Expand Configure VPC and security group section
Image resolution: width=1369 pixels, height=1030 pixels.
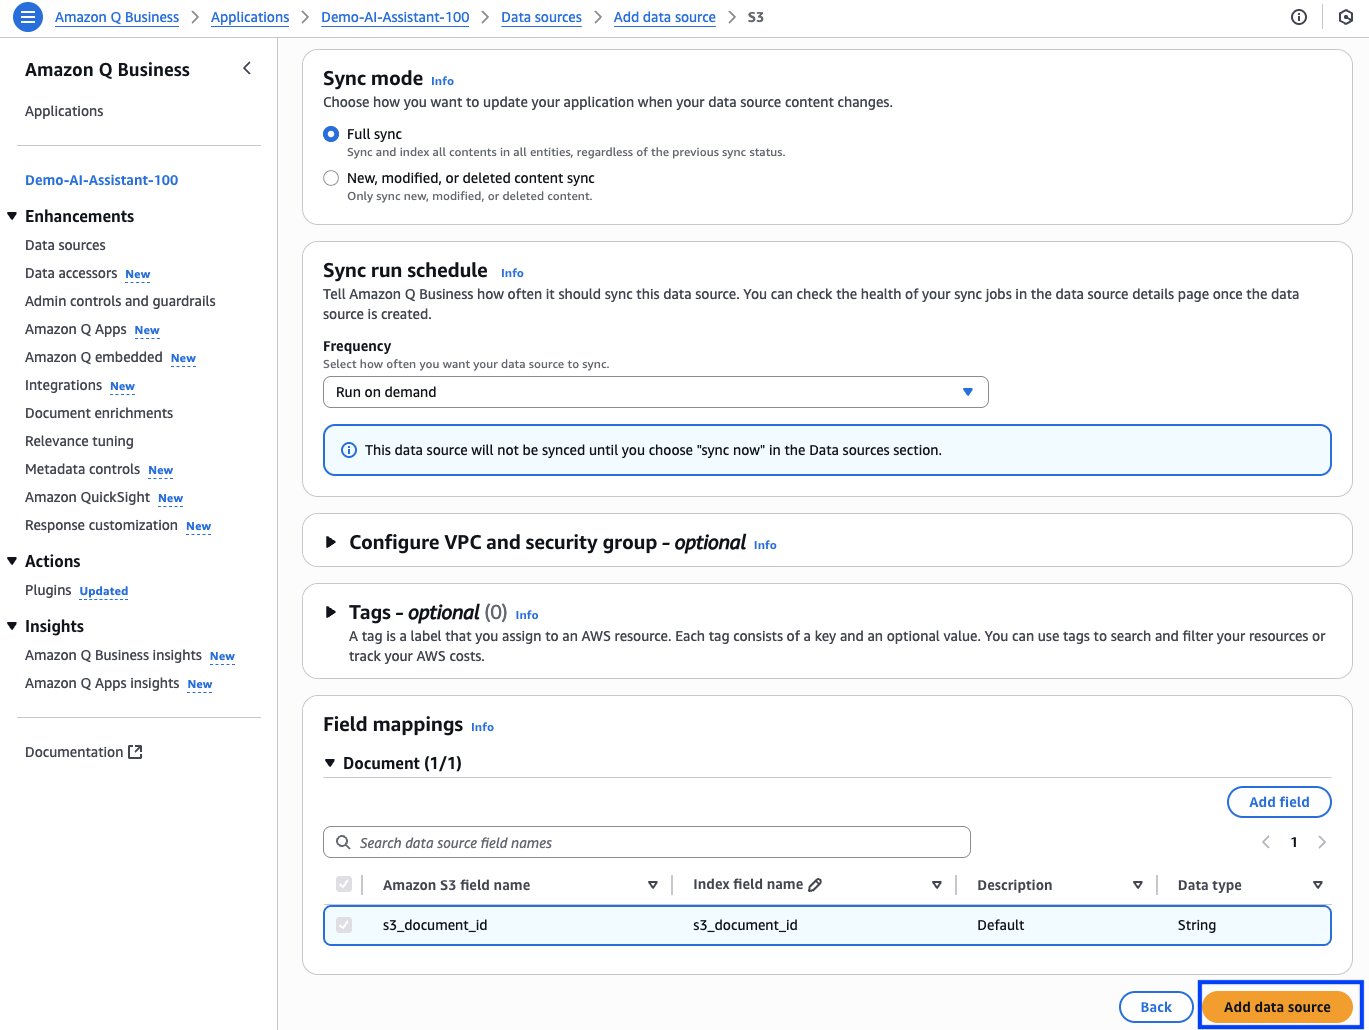(x=331, y=543)
